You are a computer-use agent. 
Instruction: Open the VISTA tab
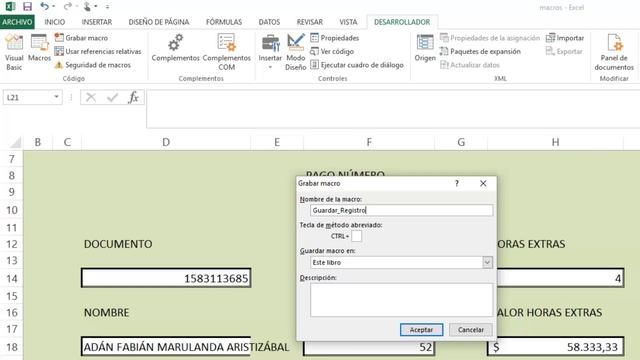click(x=348, y=22)
